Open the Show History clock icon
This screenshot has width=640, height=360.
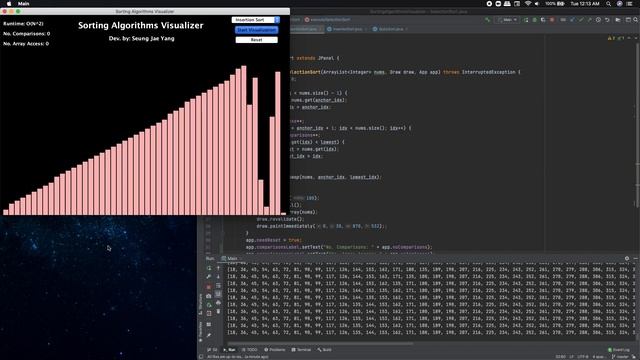pos(598,20)
